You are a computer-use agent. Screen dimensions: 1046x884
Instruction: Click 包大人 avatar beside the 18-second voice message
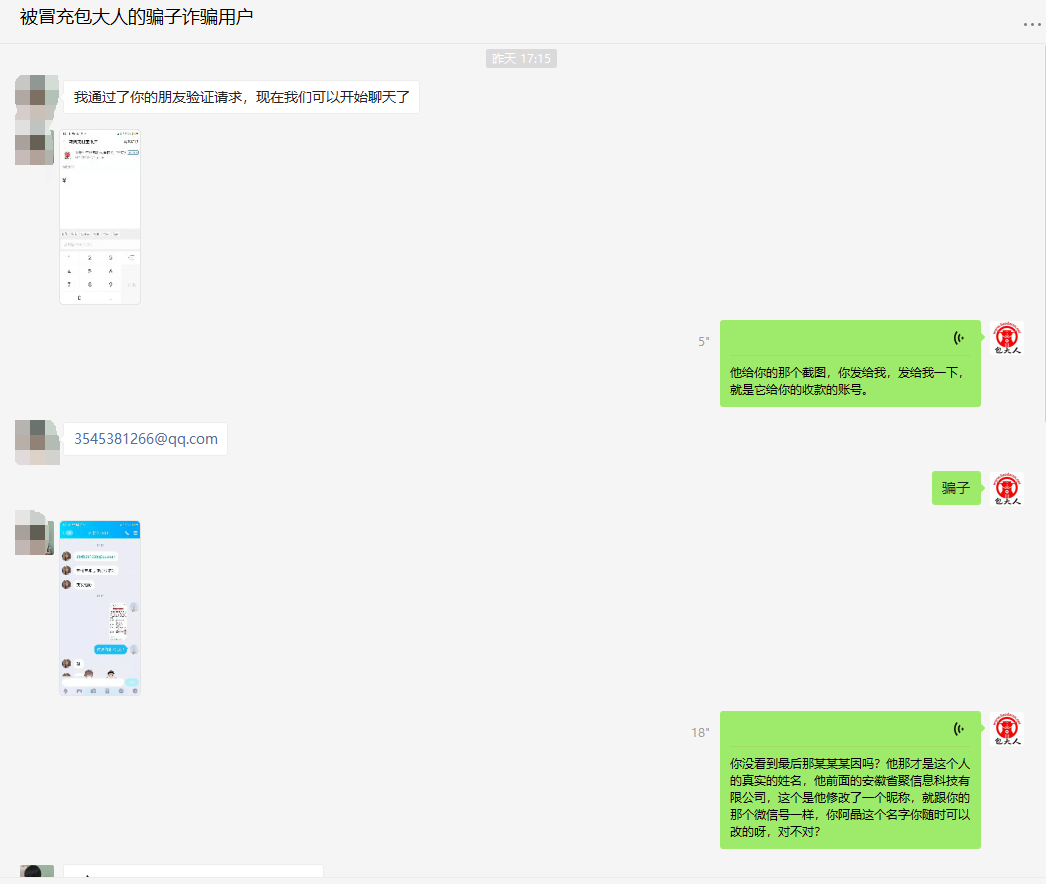pyautogui.click(x=1006, y=729)
